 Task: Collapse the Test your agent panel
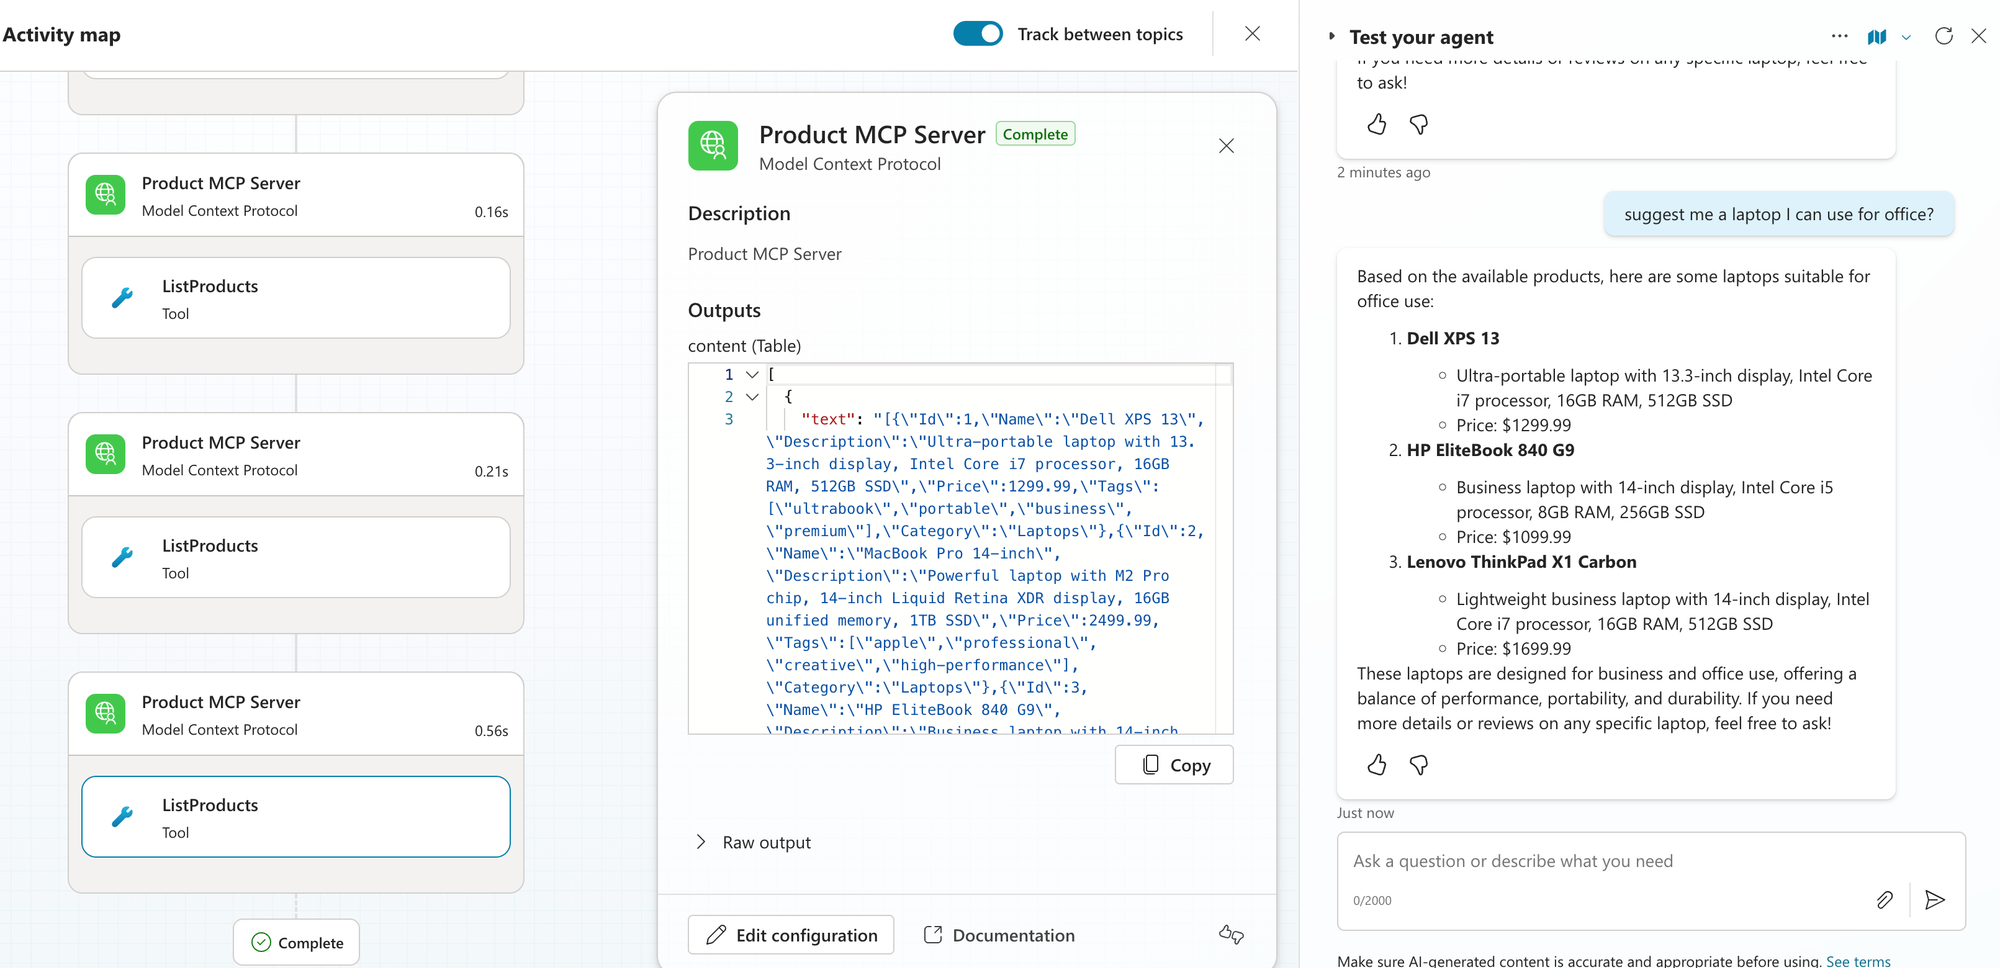pyautogui.click(x=1331, y=36)
